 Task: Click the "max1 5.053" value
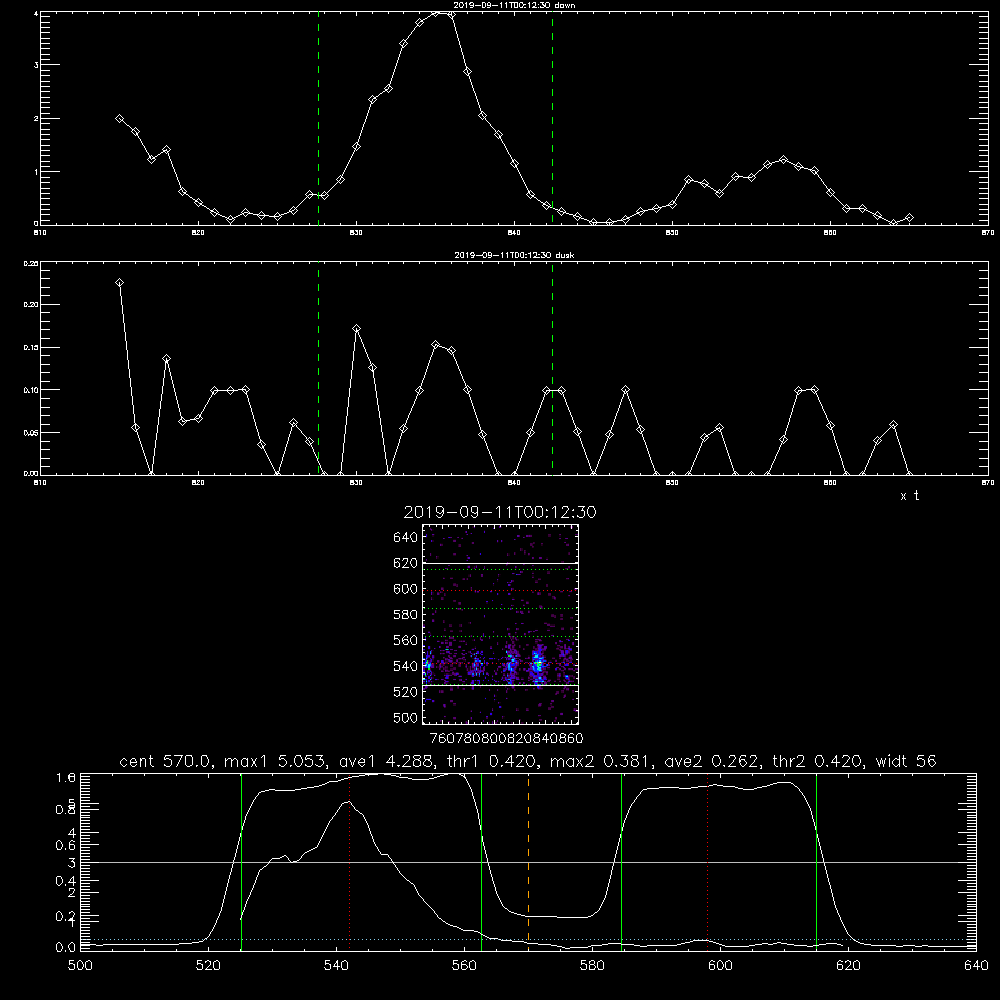(278, 761)
